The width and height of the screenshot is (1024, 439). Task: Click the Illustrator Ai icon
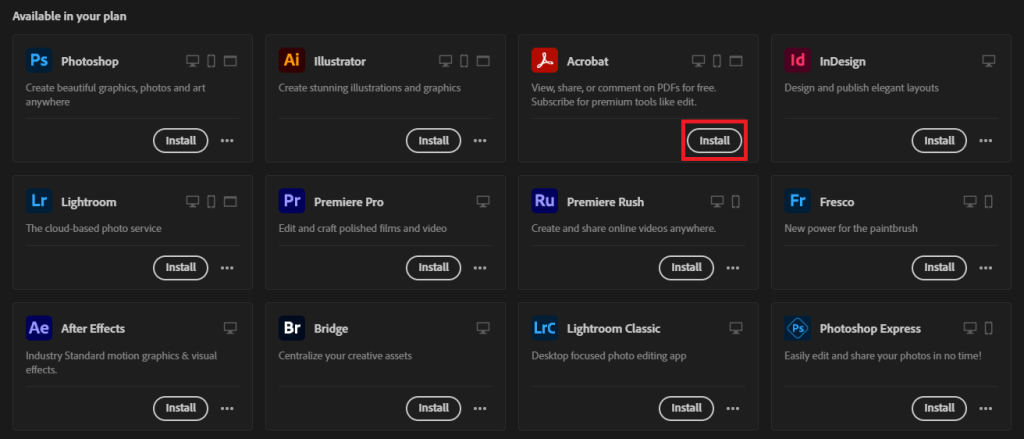[292, 61]
